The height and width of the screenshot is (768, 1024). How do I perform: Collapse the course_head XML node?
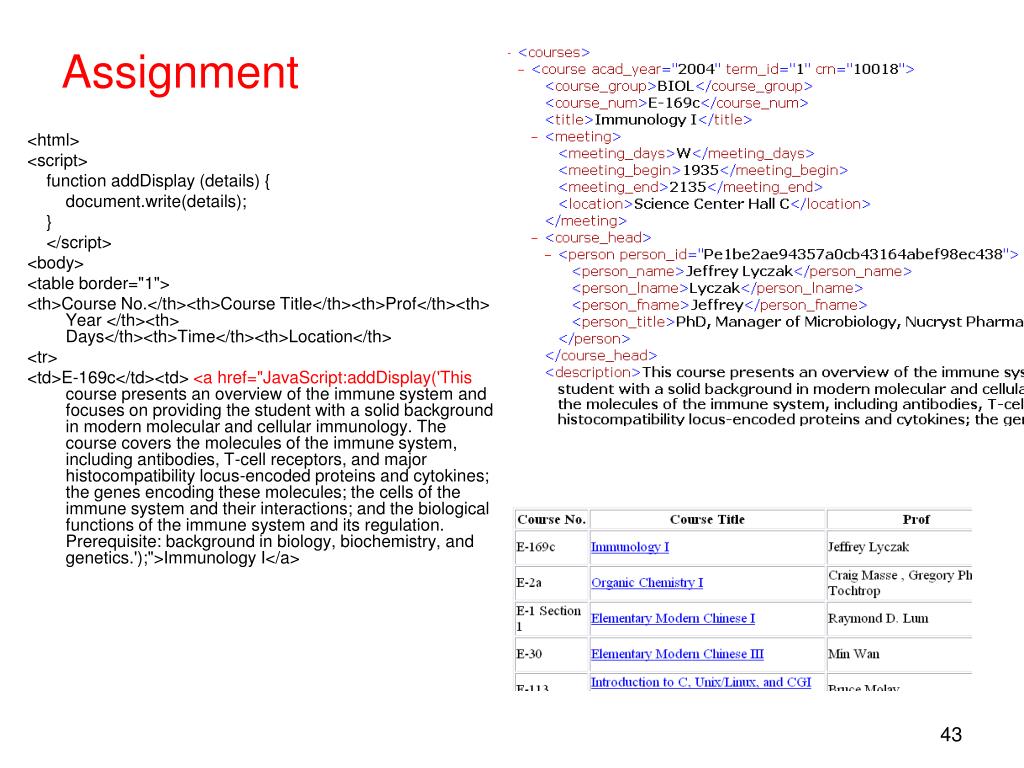point(534,238)
